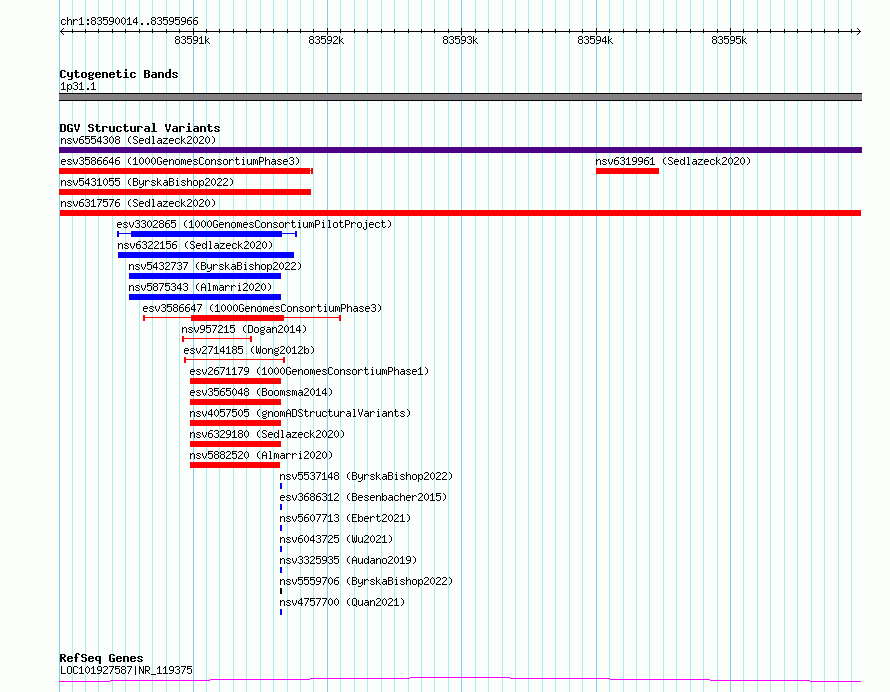Image resolution: width=890 pixels, height=692 pixels.
Task: Select the long red nsv6317576 bar
Action: [460, 213]
